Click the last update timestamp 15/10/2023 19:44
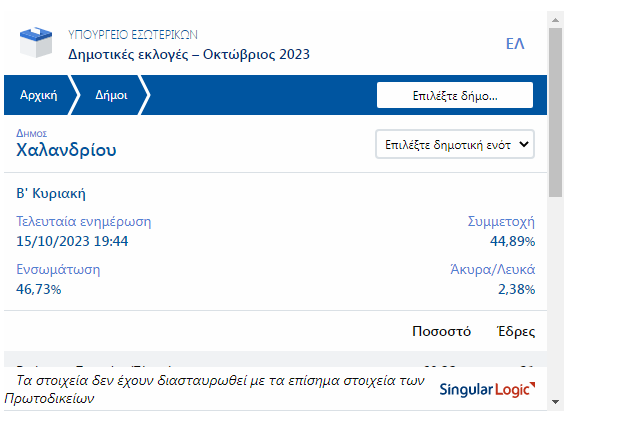The image size is (629, 441). point(72,241)
